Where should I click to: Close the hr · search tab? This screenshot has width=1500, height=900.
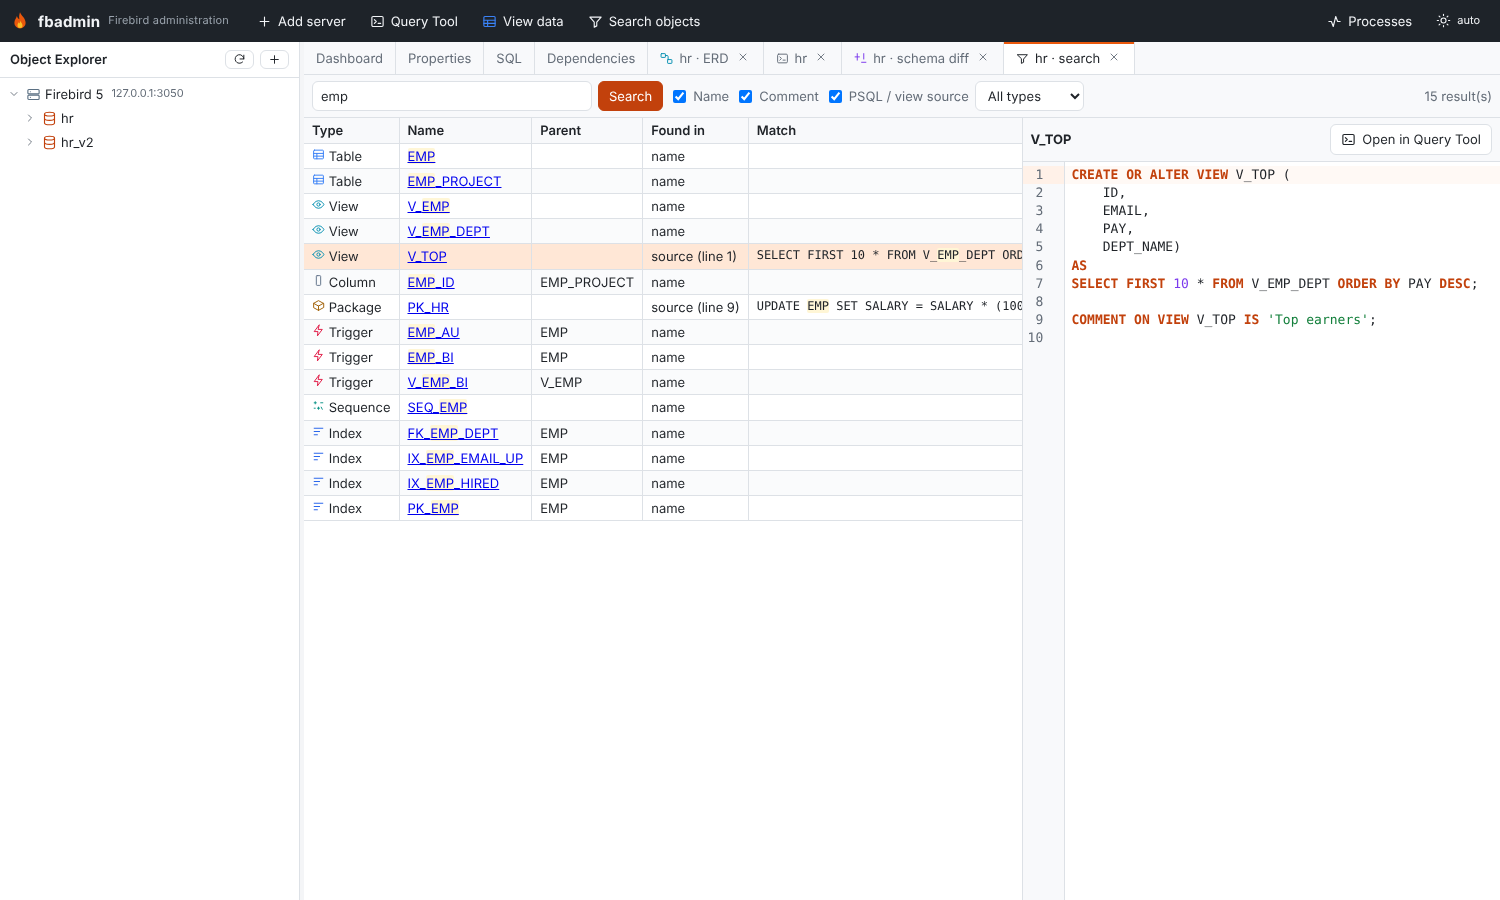[x=1114, y=58]
